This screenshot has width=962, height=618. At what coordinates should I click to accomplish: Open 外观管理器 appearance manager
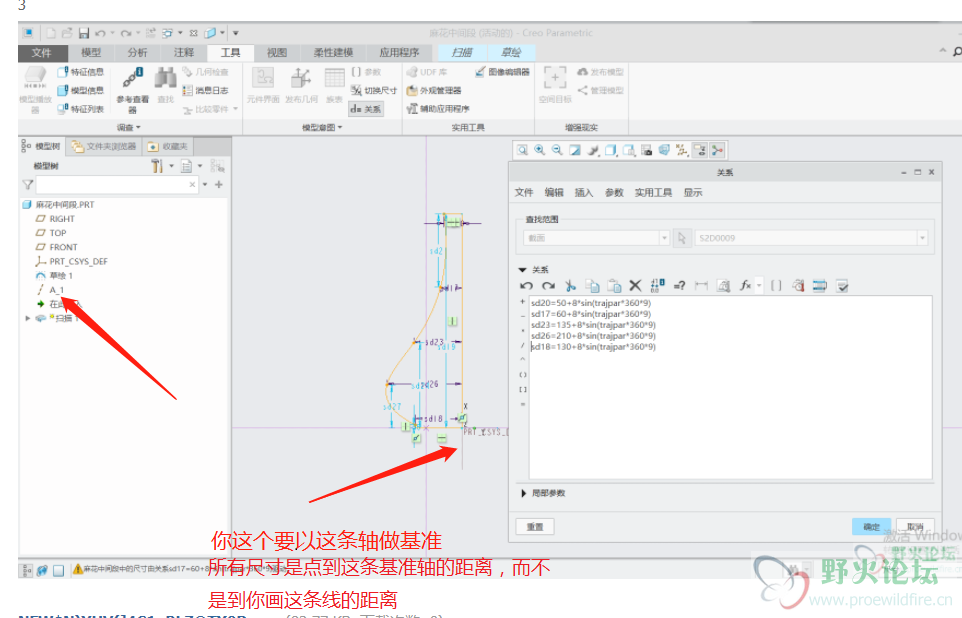click(x=434, y=91)
